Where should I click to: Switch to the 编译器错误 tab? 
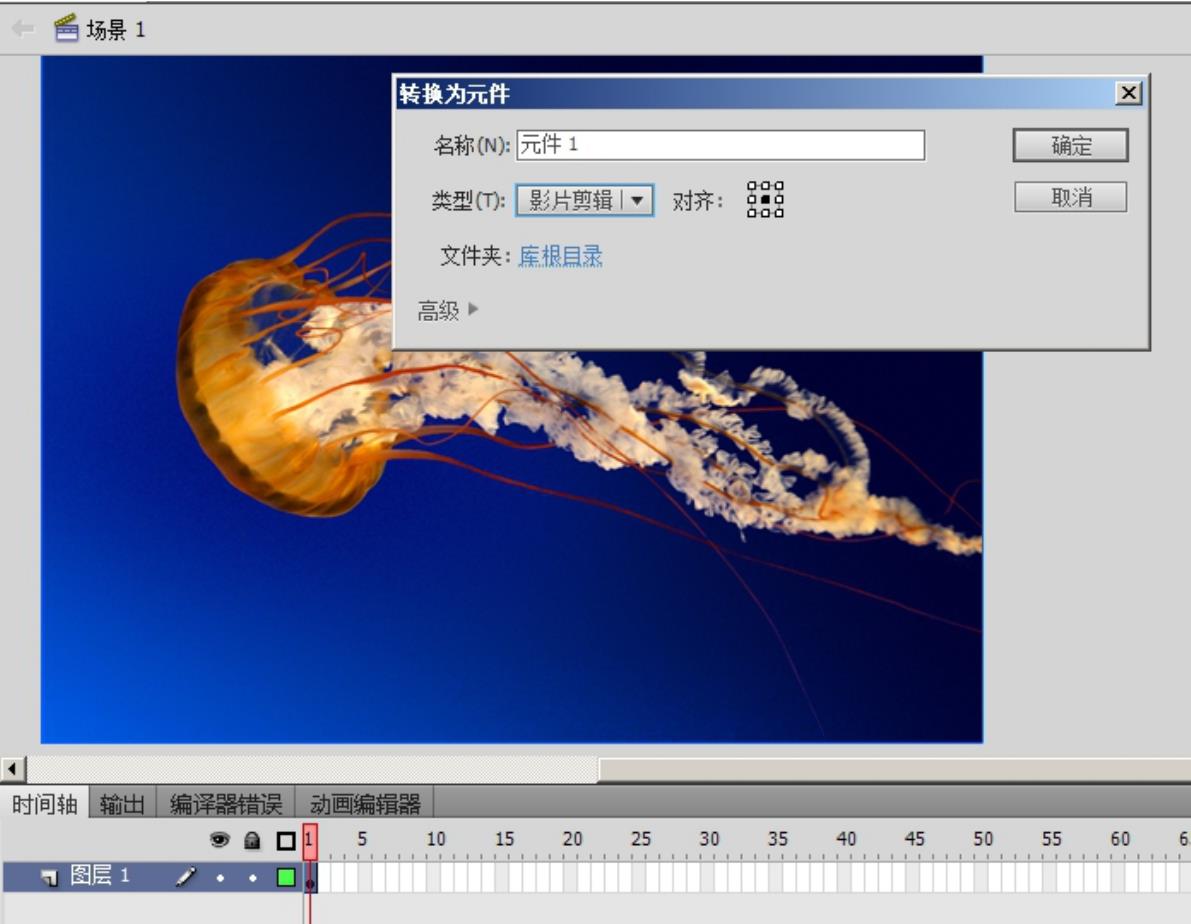coord(225,804)
